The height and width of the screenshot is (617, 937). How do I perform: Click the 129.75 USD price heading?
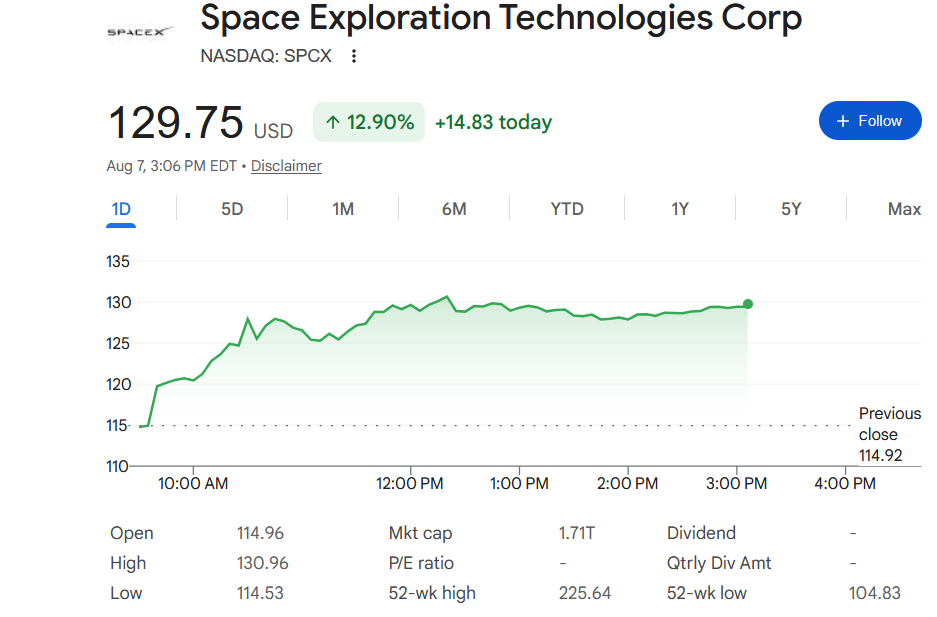200,123
